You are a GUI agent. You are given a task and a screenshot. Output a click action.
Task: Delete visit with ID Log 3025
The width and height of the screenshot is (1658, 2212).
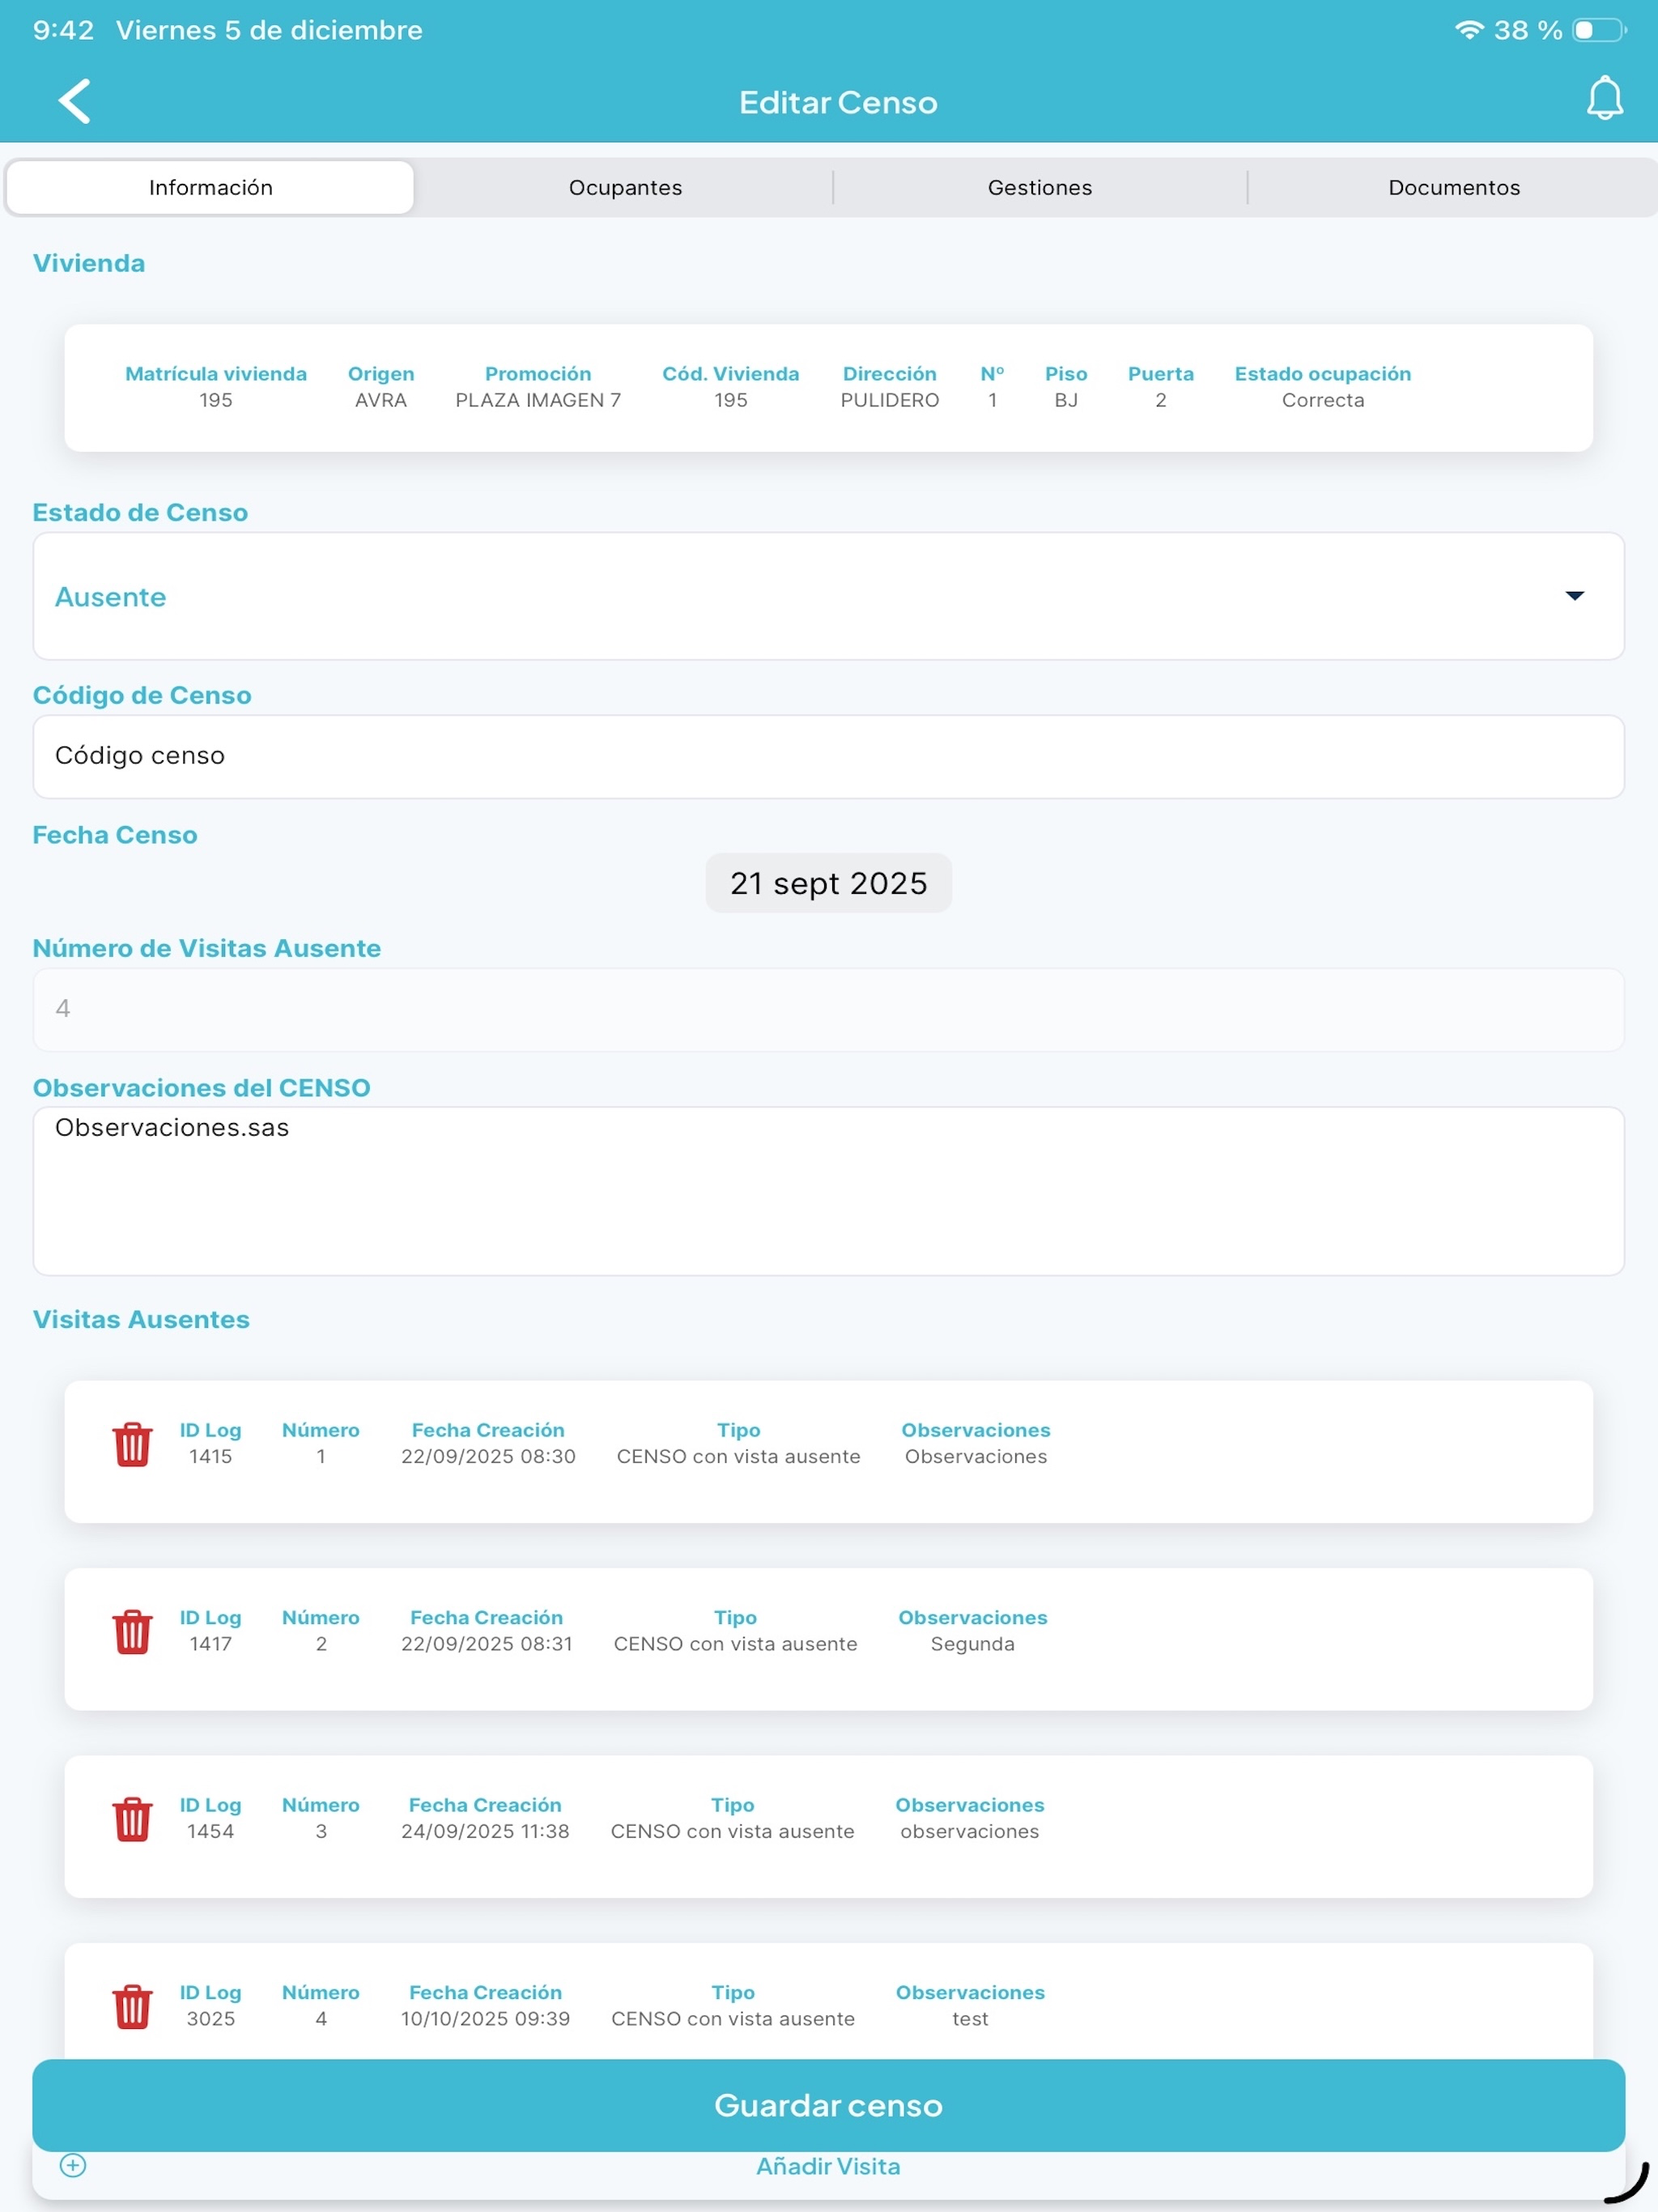coord(132,2006)
